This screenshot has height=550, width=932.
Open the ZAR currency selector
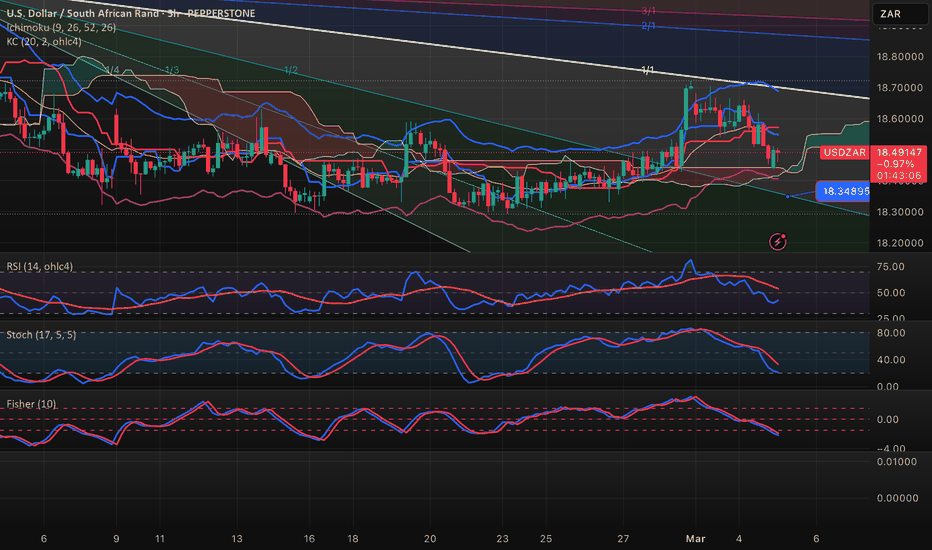(x=899, y=14)
